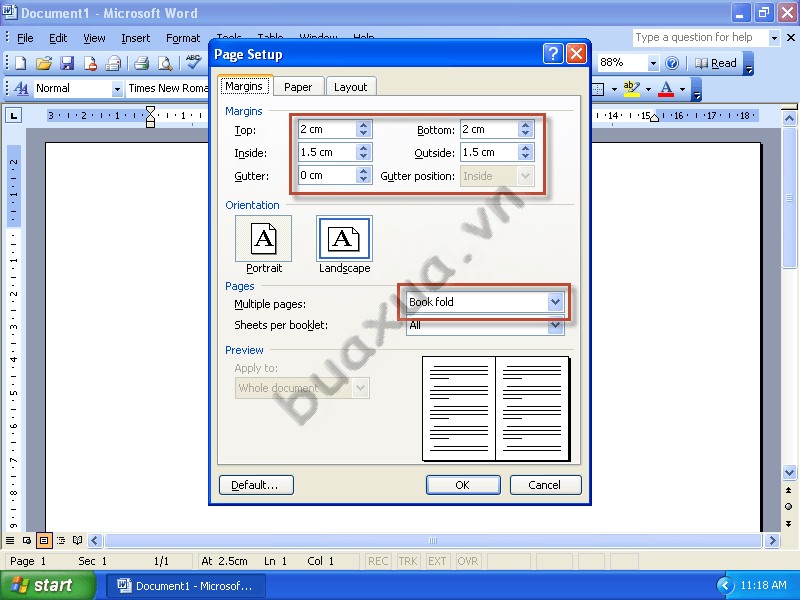Switch to Outline view icon
This screenshot has height=600, width=800.
(61, 540)
